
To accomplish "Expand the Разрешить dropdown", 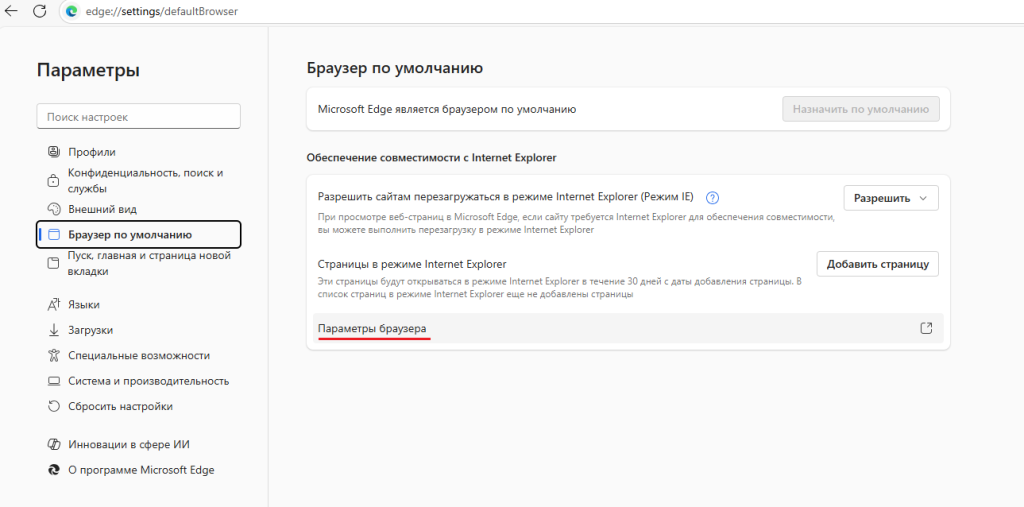I will (x=891, y=198).
